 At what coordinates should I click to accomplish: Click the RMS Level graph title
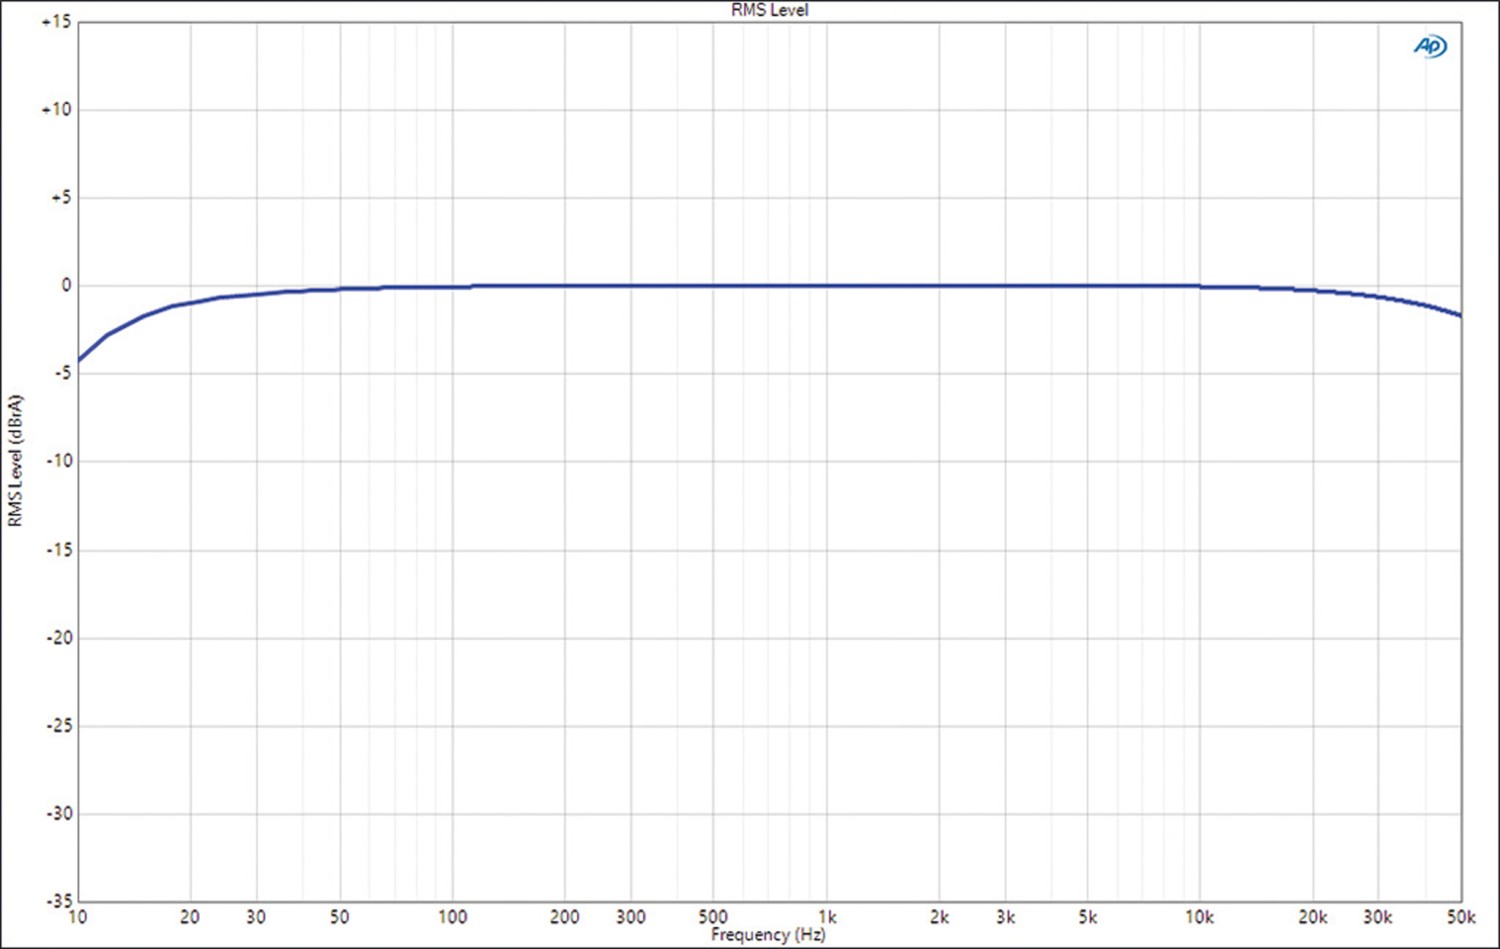pos(769,10)
